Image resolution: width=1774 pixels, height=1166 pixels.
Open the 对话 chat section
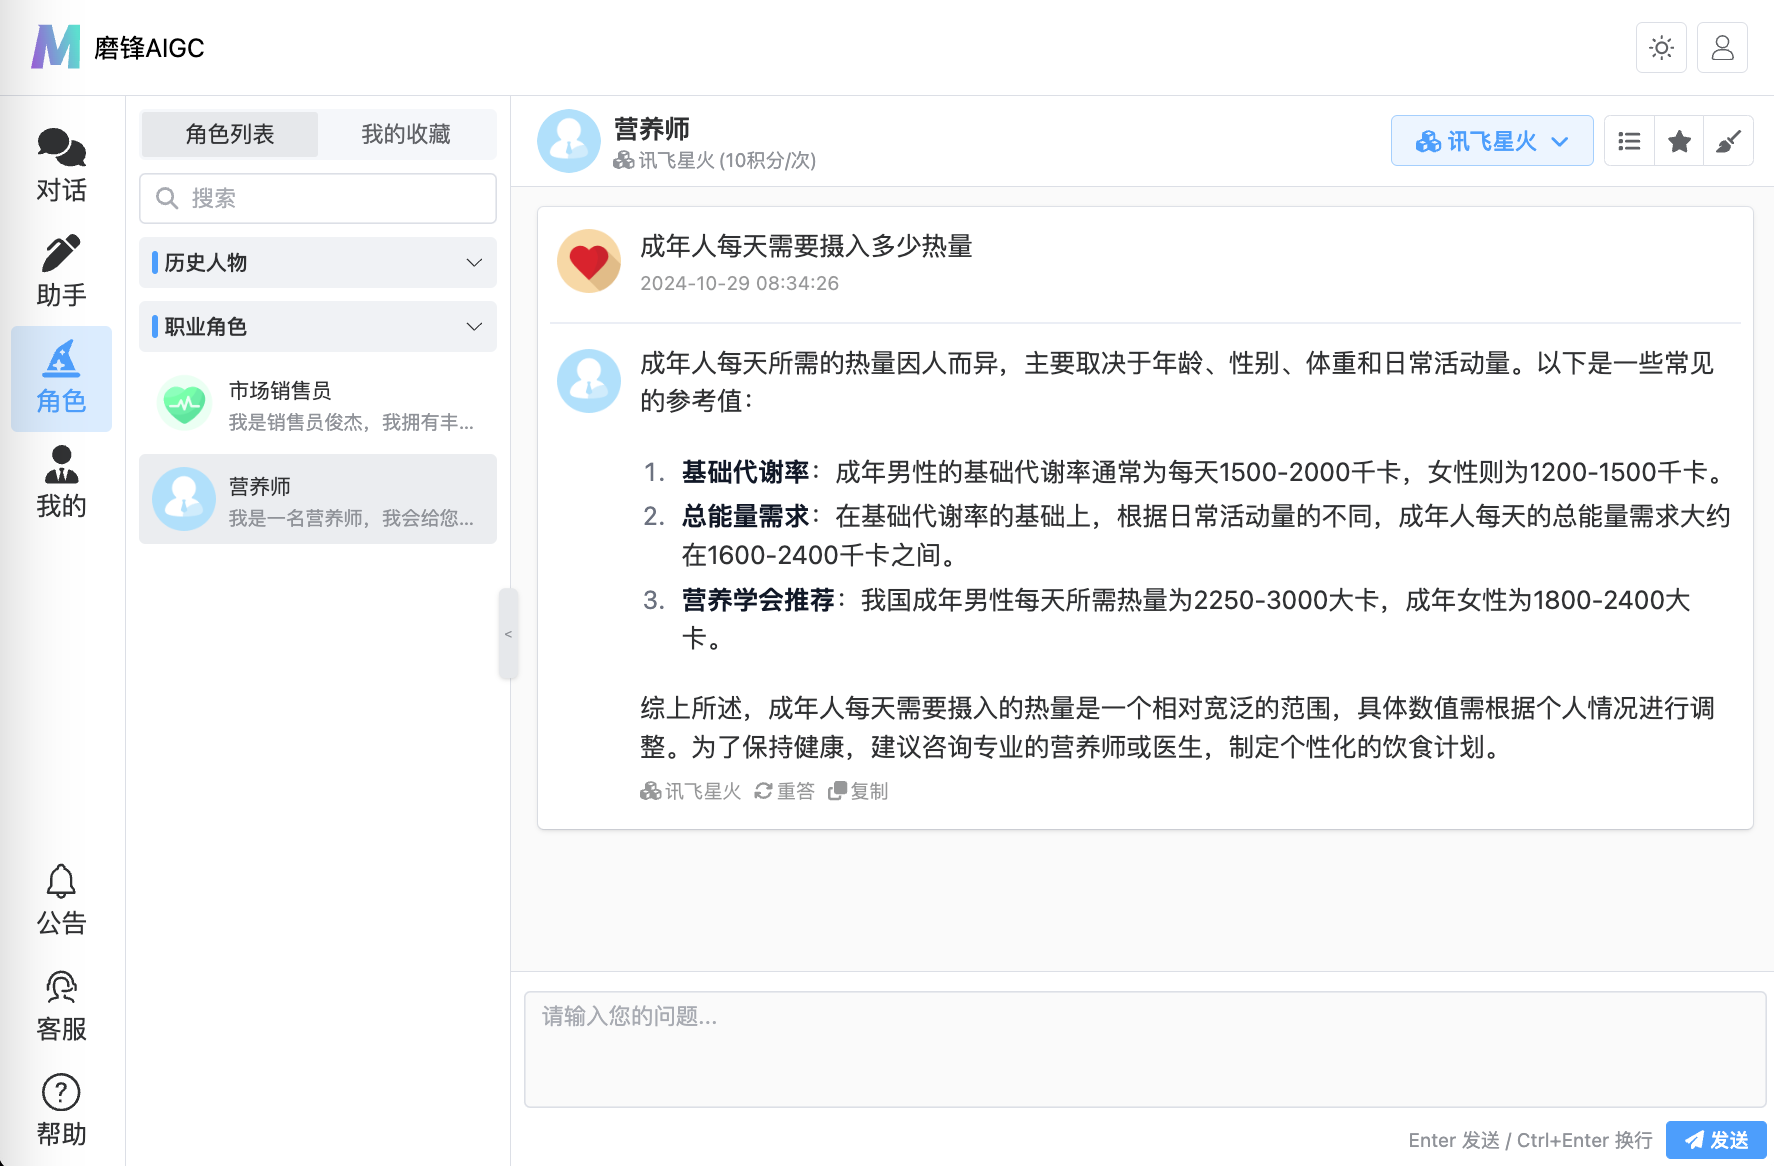click(x=61, y=166)
